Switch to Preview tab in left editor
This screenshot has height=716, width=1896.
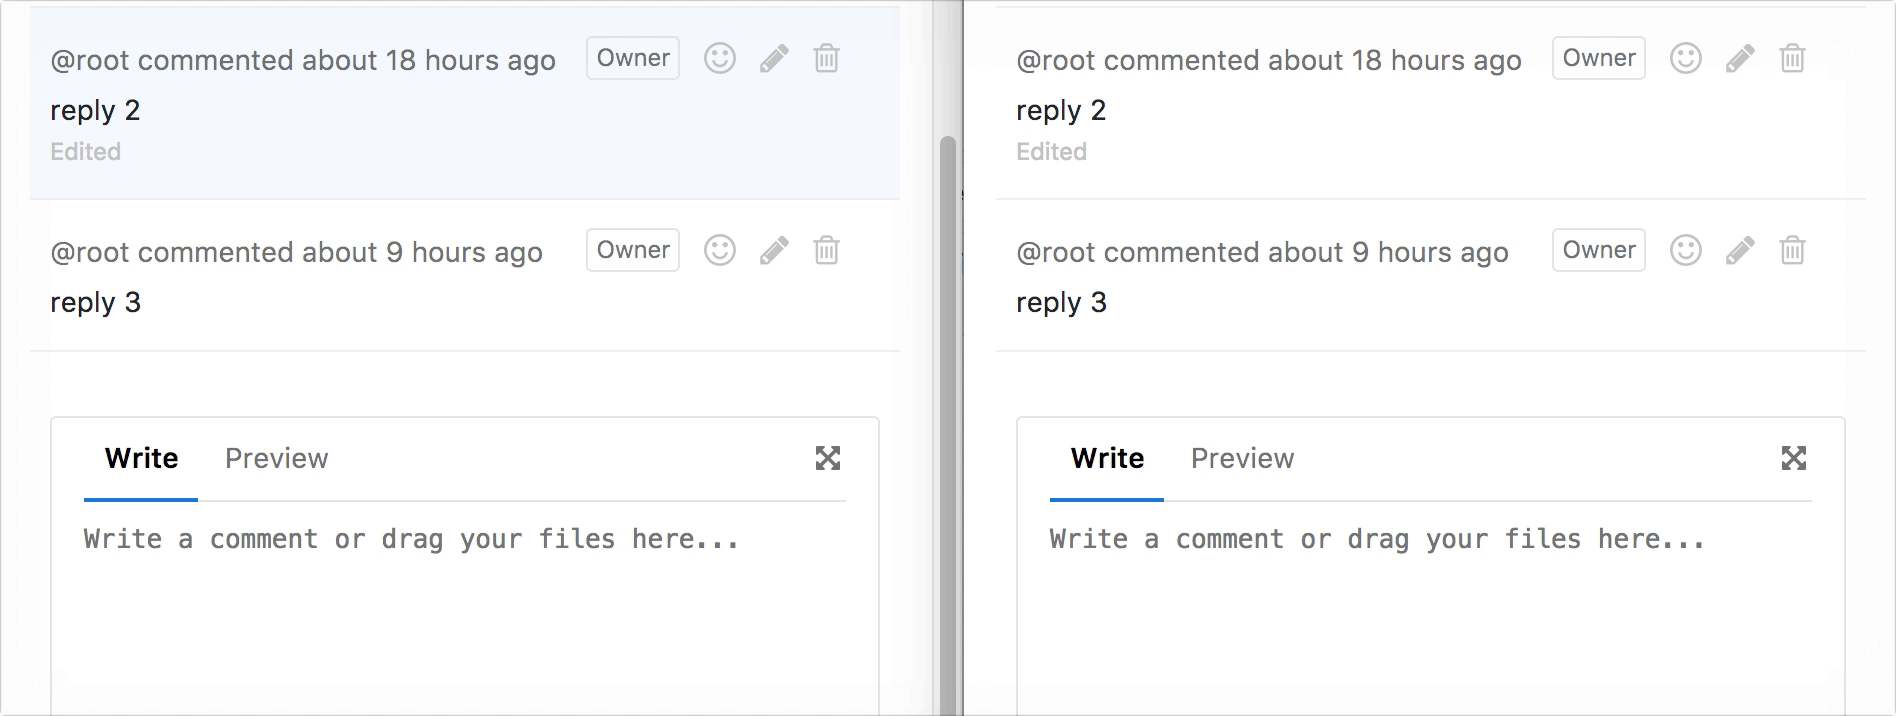[276, 459]
